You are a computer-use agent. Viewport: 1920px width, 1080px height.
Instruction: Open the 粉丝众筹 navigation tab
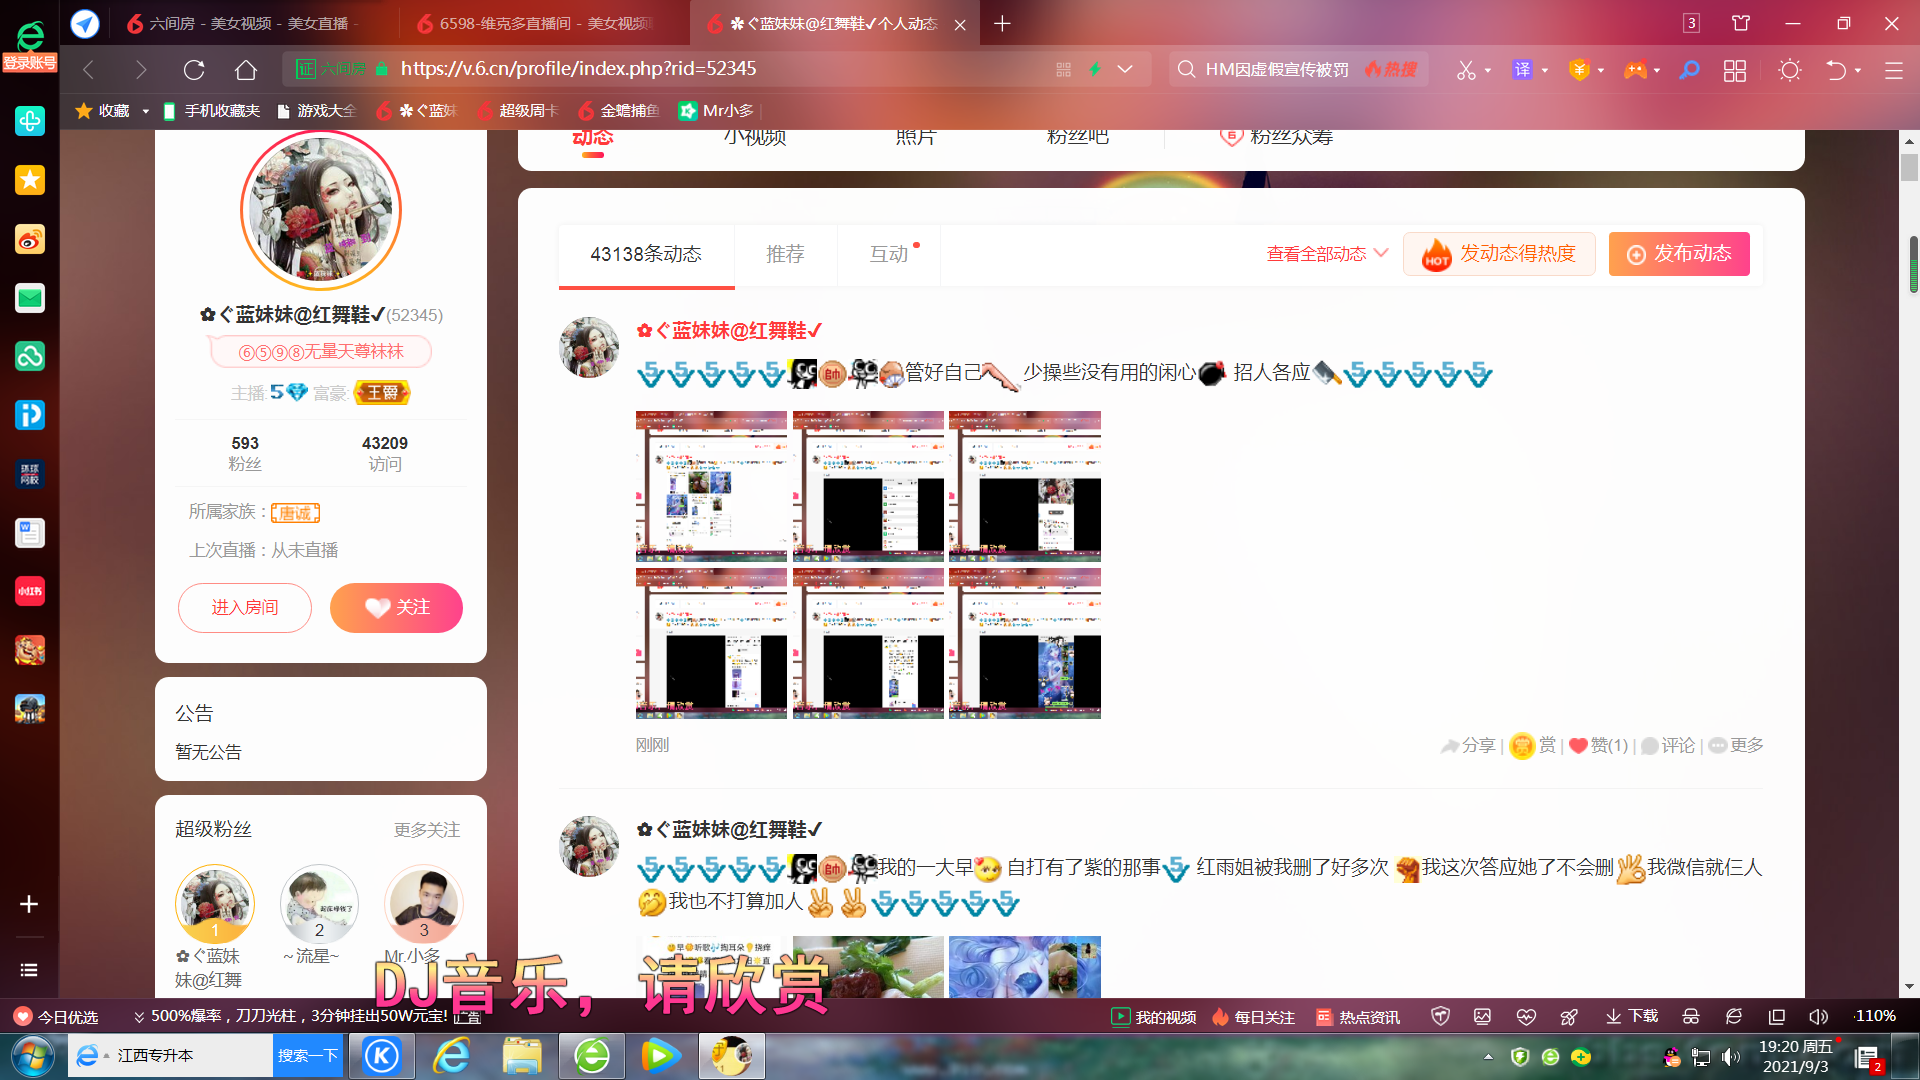pos(1276,137)
